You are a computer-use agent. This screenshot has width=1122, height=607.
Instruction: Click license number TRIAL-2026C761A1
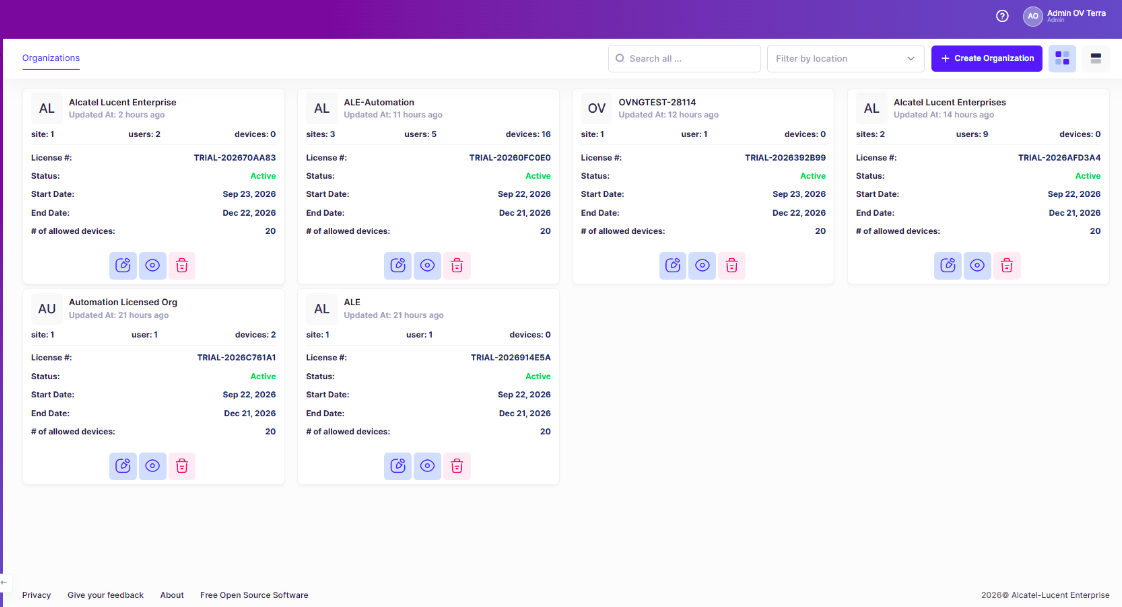236,357
